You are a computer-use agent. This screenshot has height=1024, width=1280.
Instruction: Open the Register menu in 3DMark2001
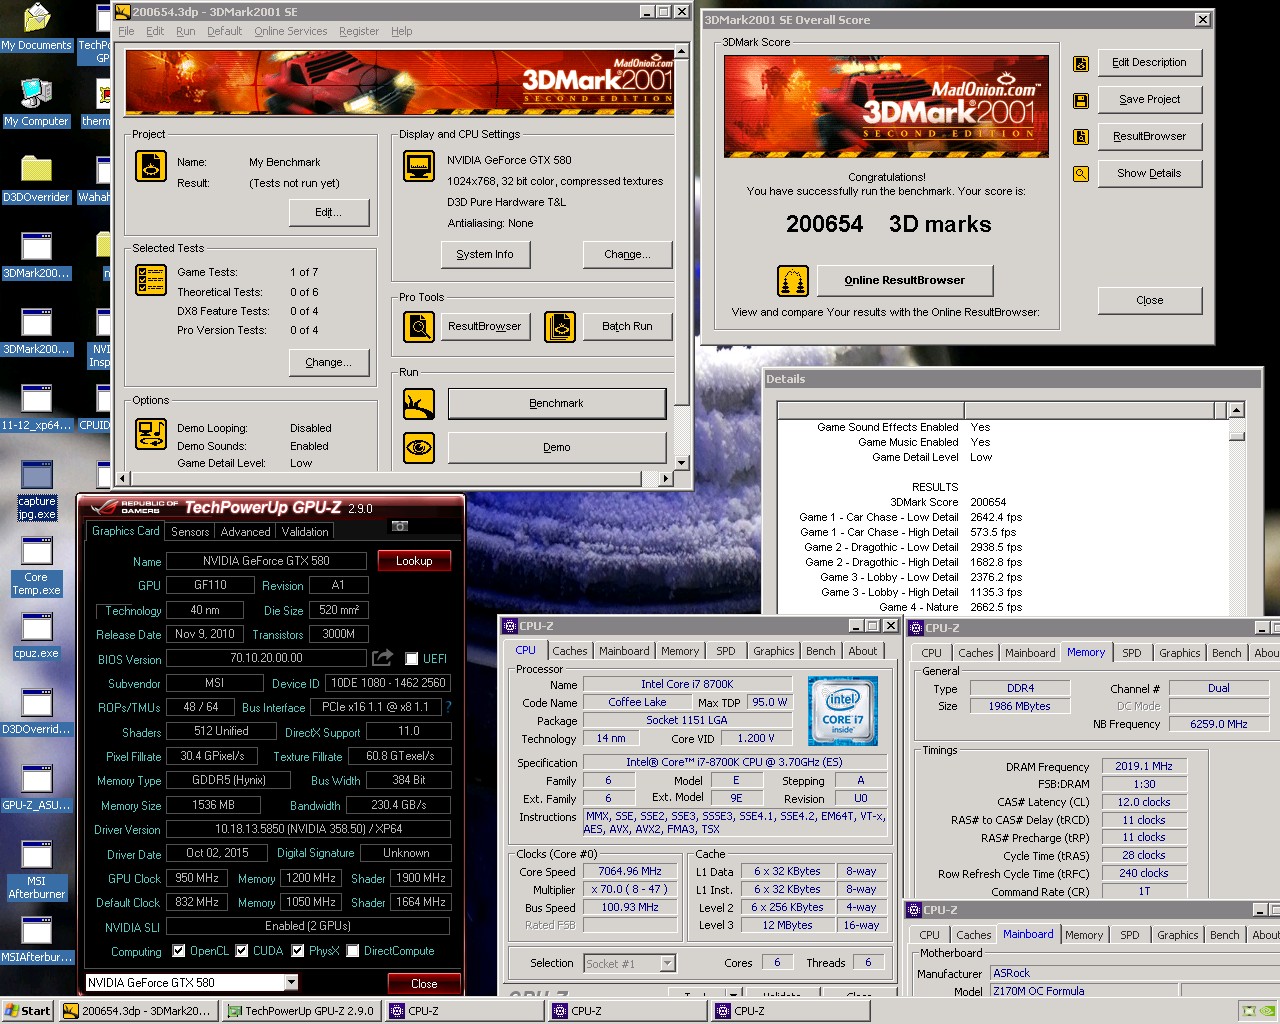(x=359, y=31)
